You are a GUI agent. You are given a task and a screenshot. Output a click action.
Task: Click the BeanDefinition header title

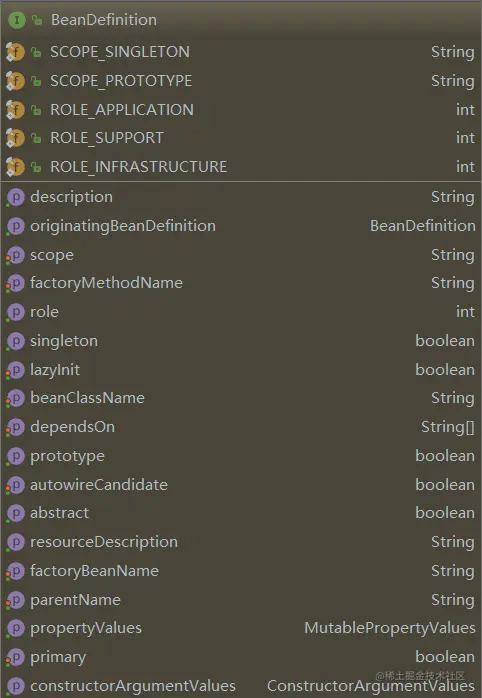click(104, 20)
